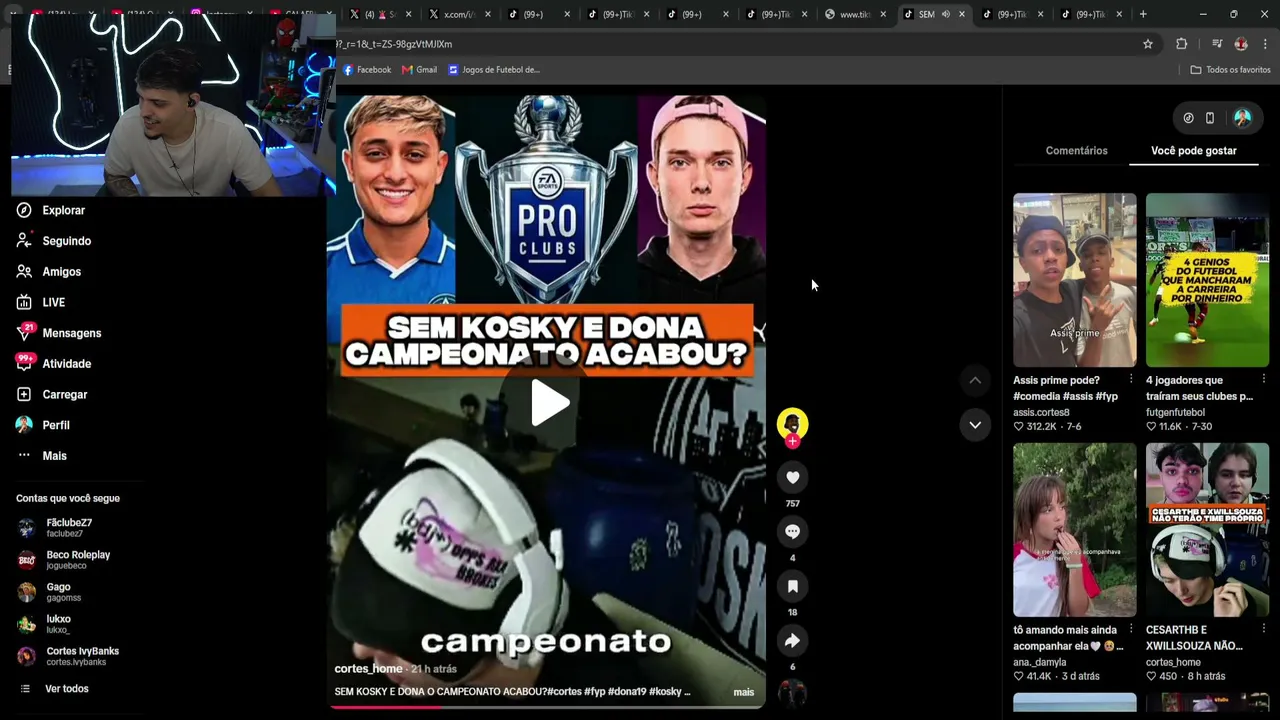Open the Facebook bookmark
Viewport: 1280px width, 720px height.
click(367, 70)
